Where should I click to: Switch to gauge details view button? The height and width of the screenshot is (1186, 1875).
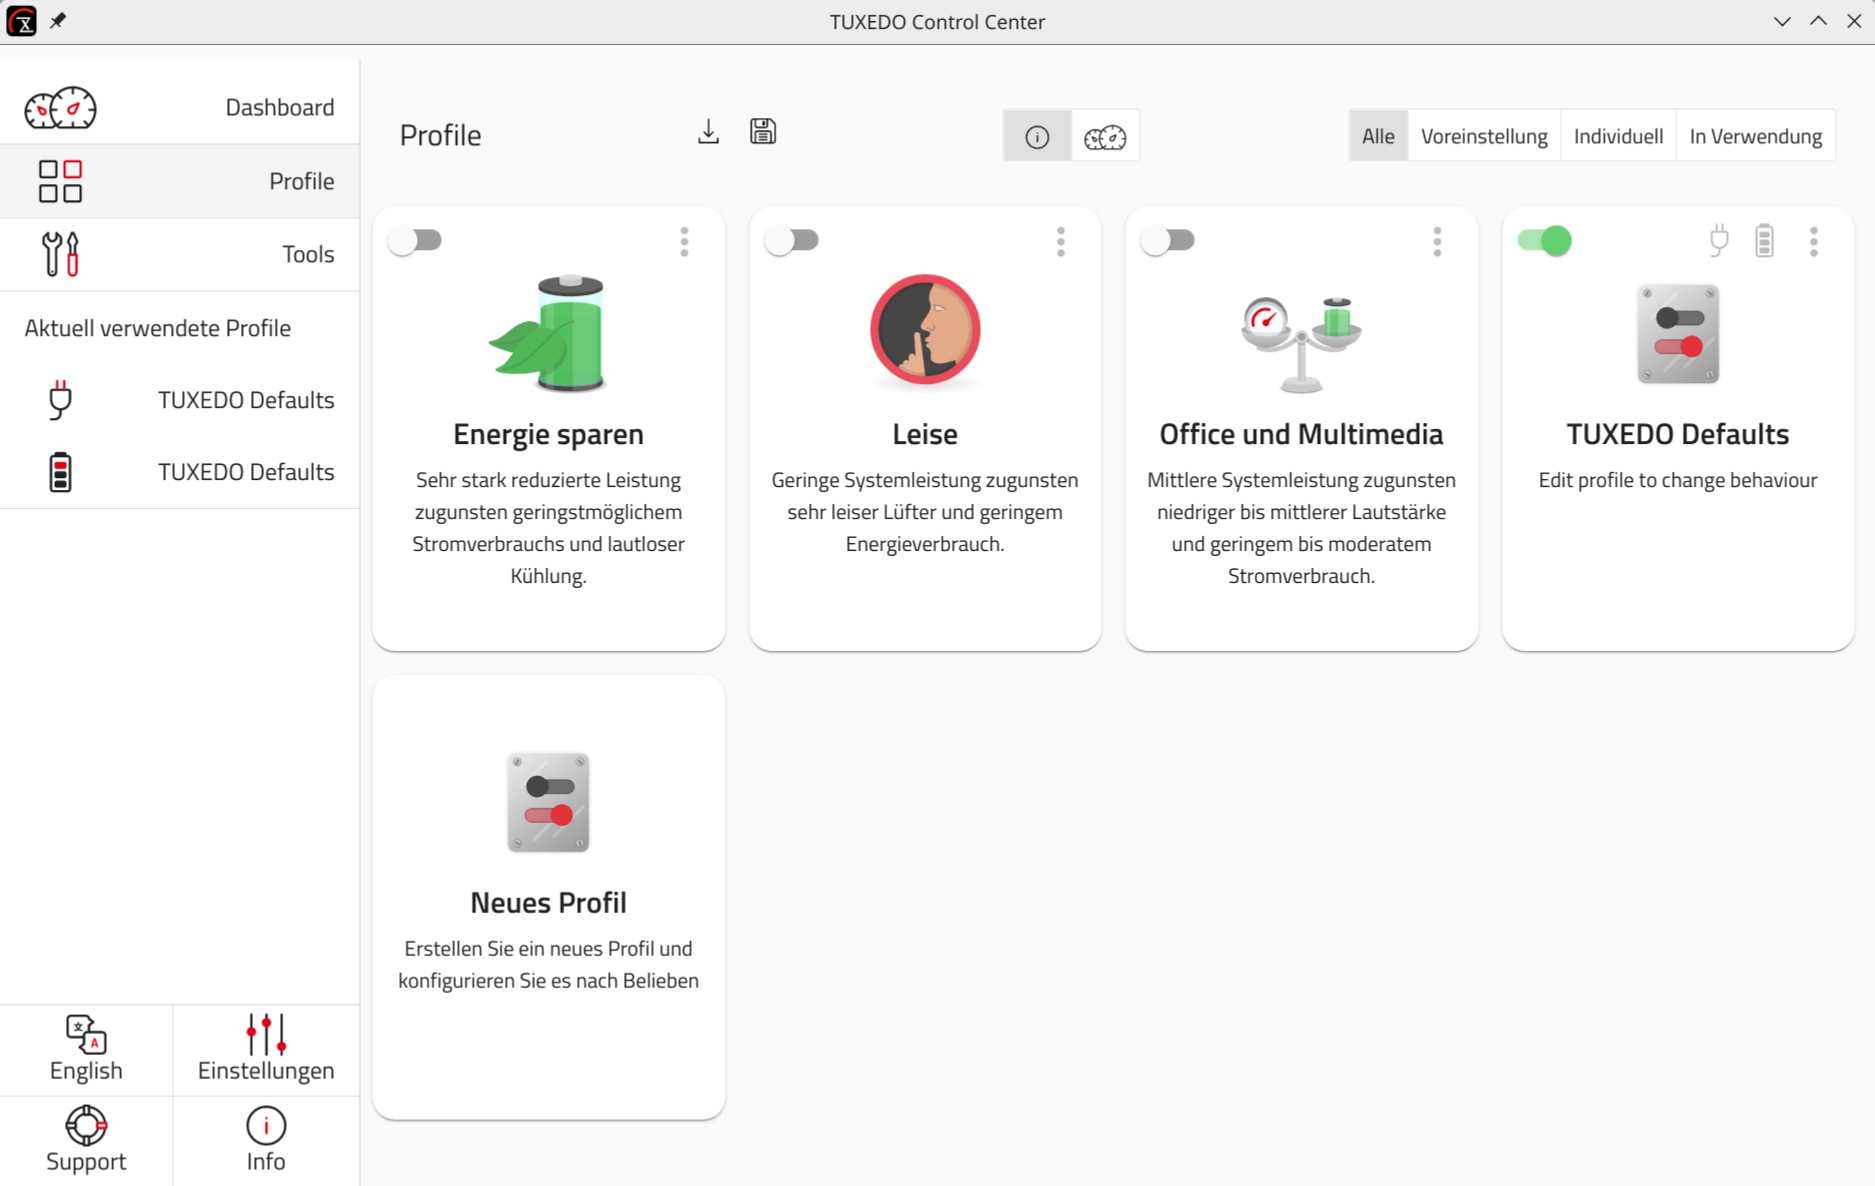[1105, 136]
